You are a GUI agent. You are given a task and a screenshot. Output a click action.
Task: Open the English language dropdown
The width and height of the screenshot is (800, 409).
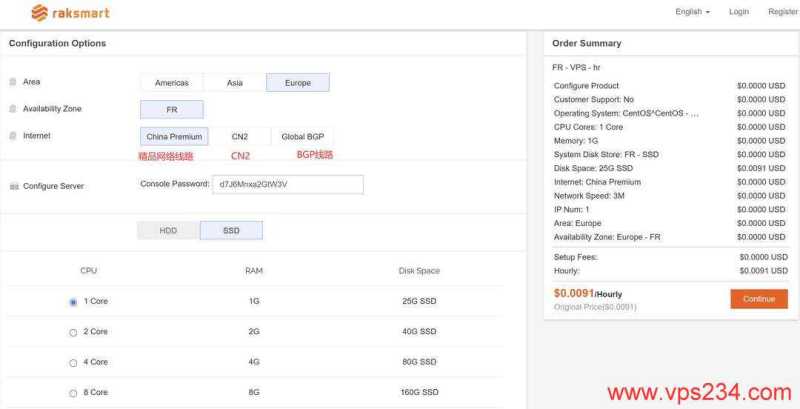tap(693, 12)
